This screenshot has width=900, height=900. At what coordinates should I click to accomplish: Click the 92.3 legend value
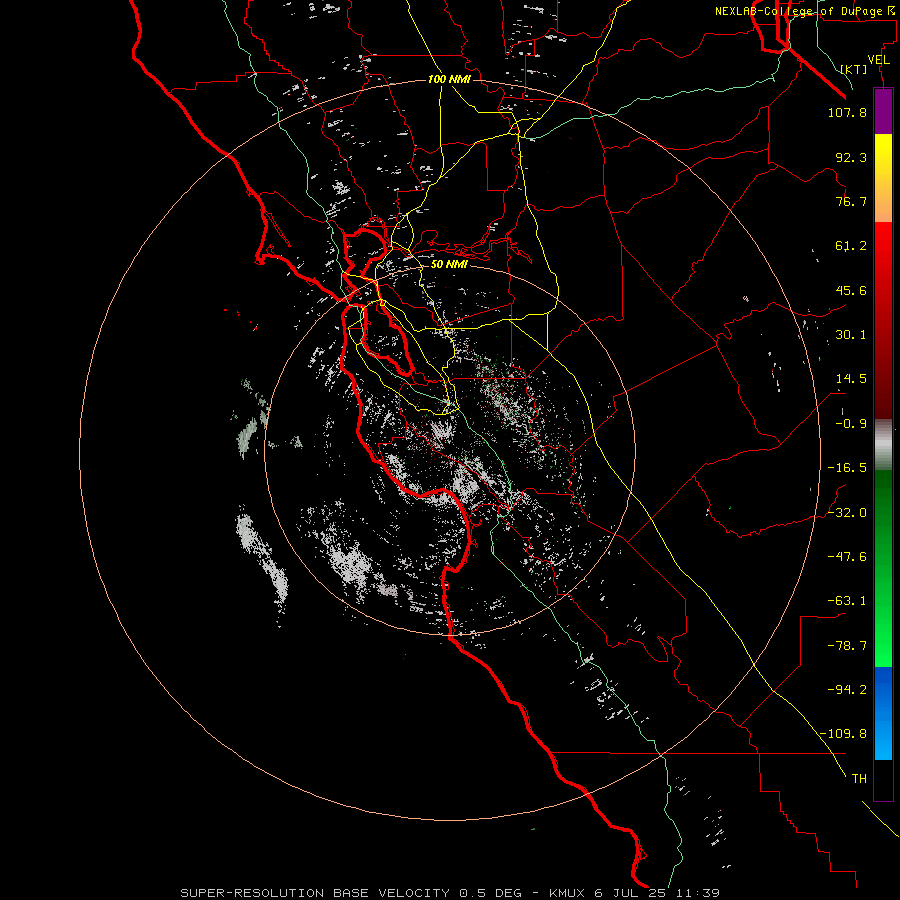coord(851,157)
